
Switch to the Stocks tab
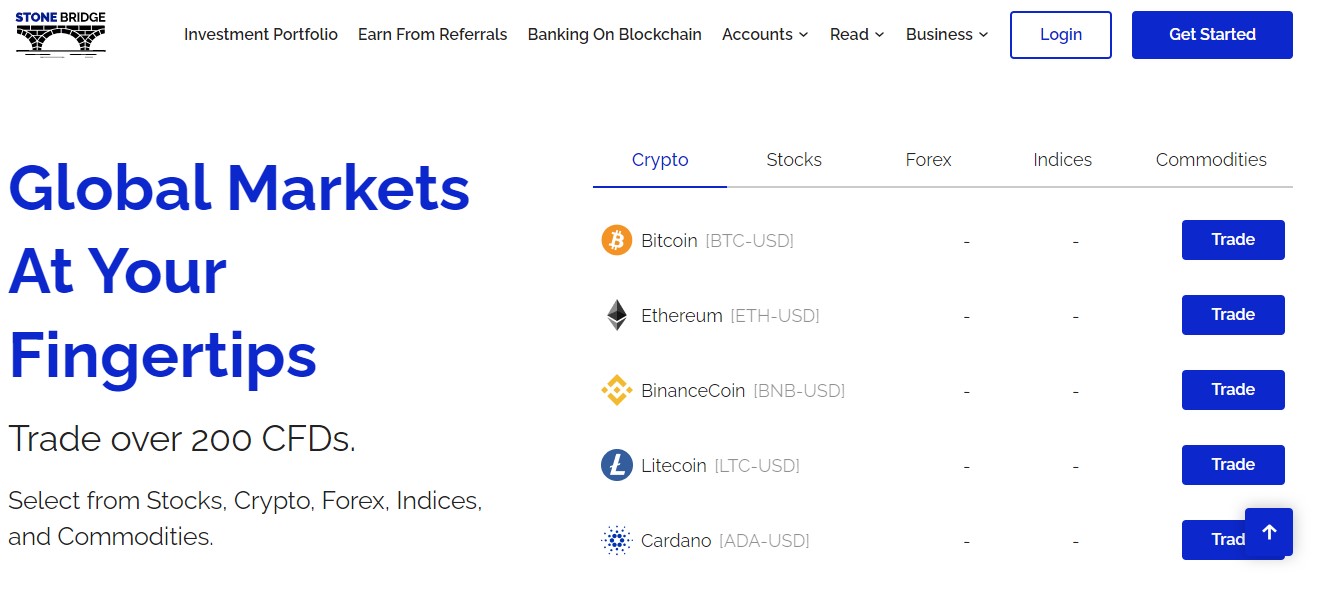tap(794, 160)
